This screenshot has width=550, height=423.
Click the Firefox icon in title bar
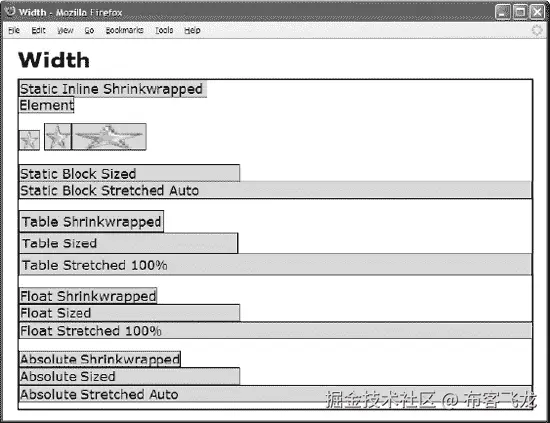(x=10, y=12)
